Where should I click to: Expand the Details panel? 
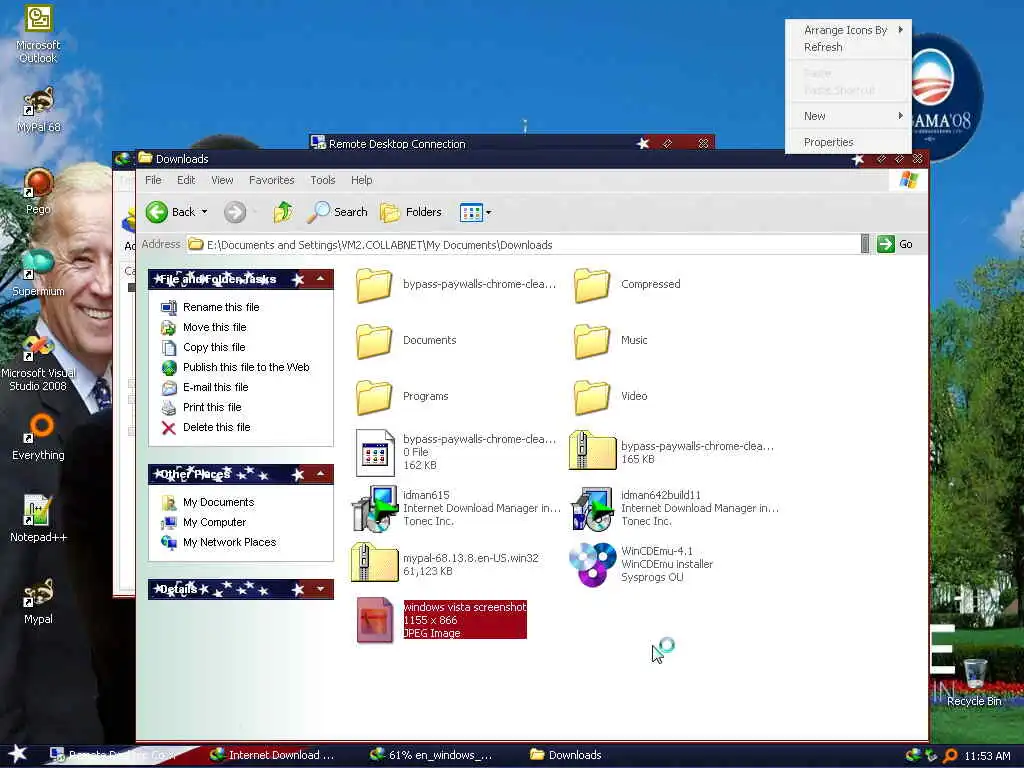coord(321,589)
